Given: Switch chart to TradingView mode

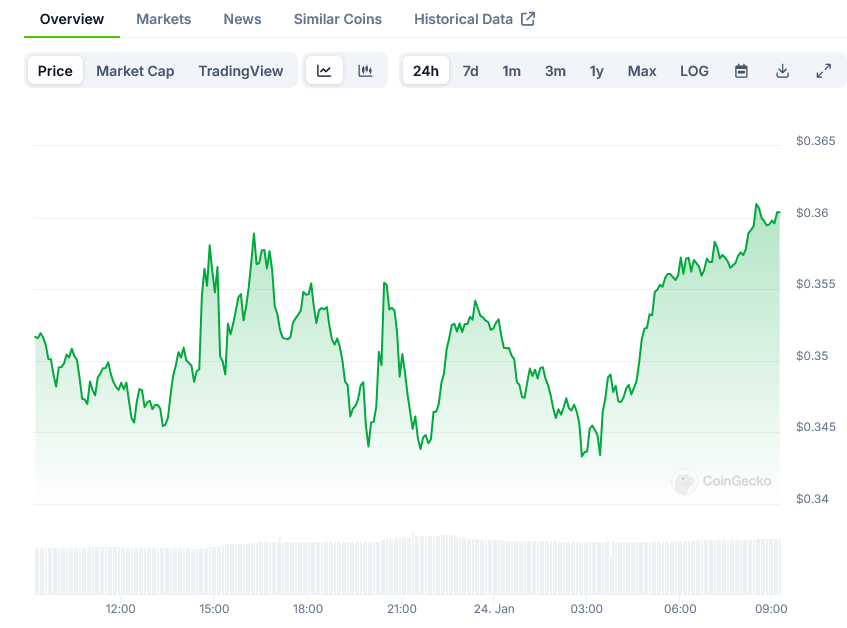Looking at the screenshot, I should pyautogui.click(x=240, y=71).
